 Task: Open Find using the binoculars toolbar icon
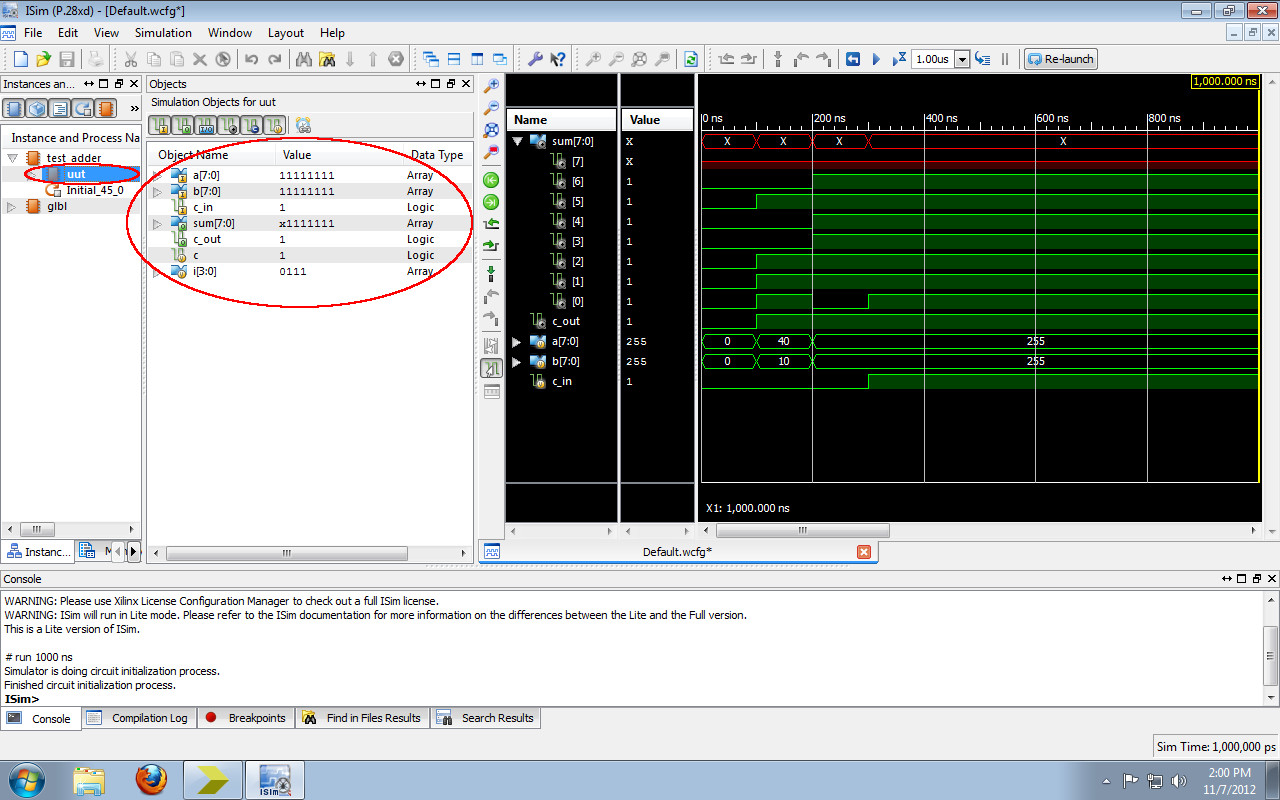[x=304, y=59]
